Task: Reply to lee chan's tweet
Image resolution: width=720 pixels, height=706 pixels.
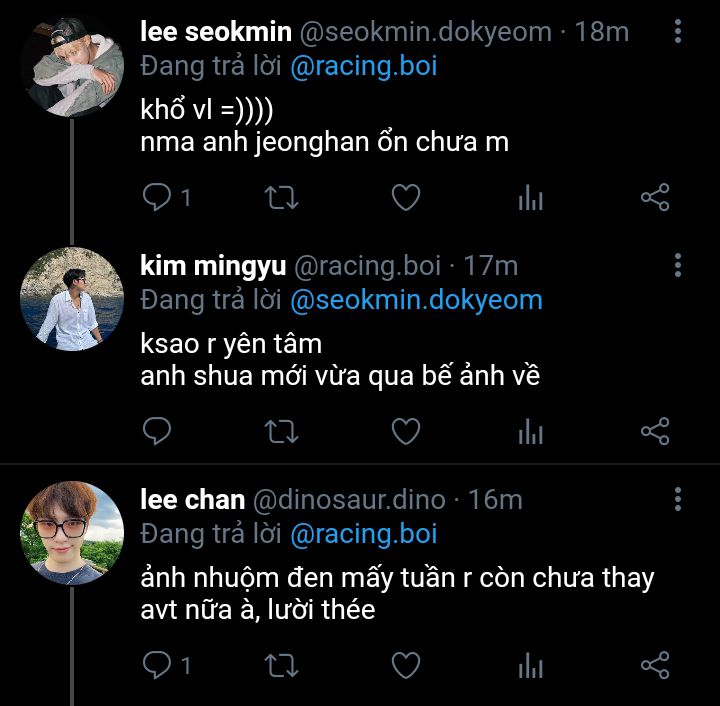Action: click(158, 664)
